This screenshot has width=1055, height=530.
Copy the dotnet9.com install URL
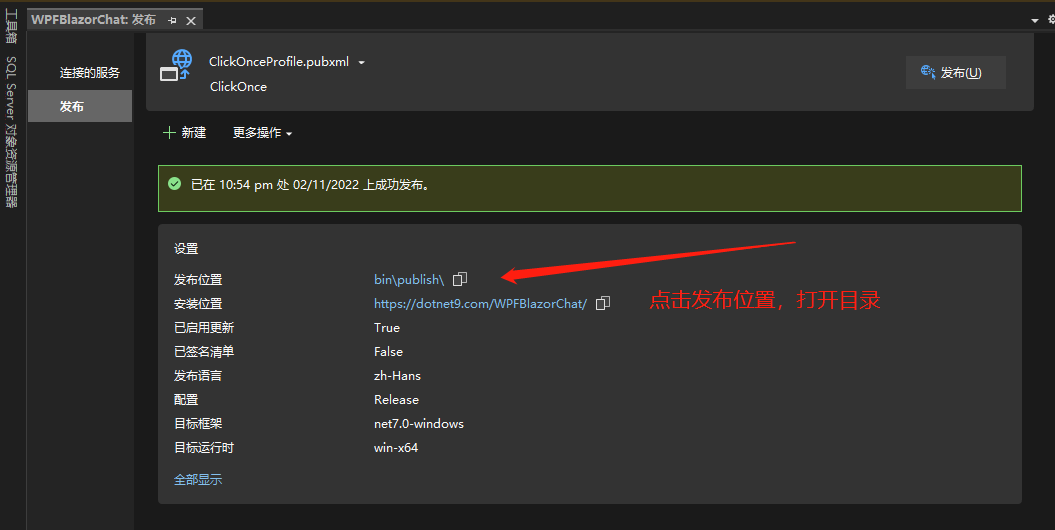tap(603, 303)
